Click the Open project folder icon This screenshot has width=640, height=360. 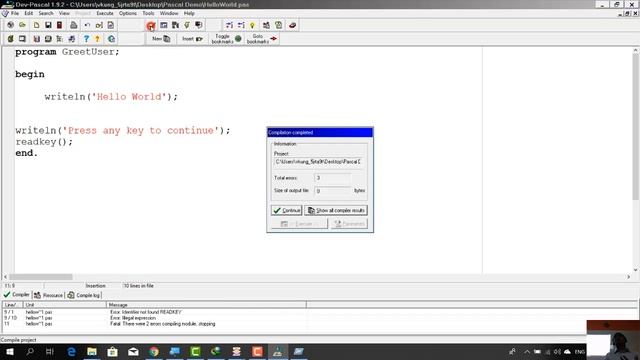pos(22,25)
